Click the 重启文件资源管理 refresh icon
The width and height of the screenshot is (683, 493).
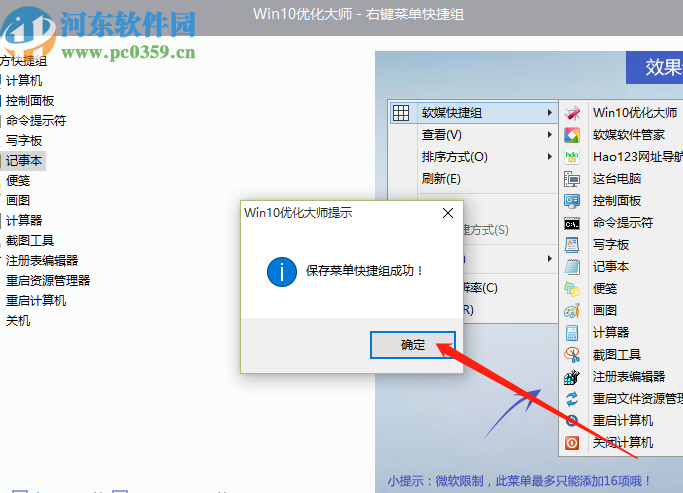[572, 398]
